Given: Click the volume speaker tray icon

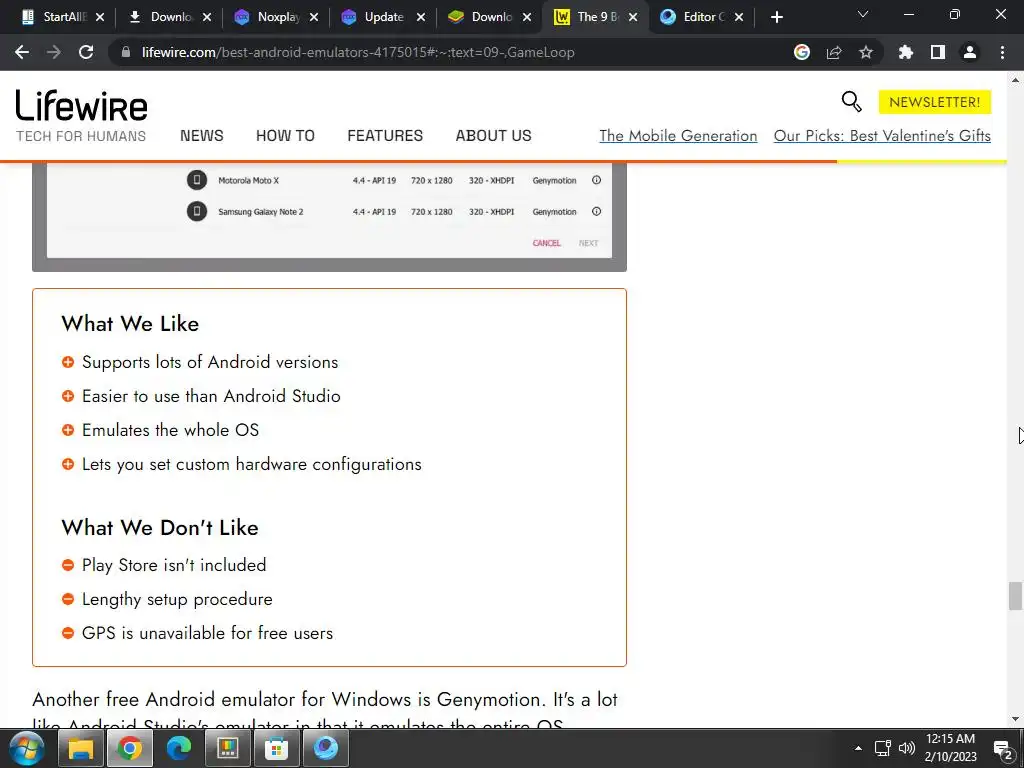Looking at the screenshot, I should pyautogui.click(x=906, y=748).
